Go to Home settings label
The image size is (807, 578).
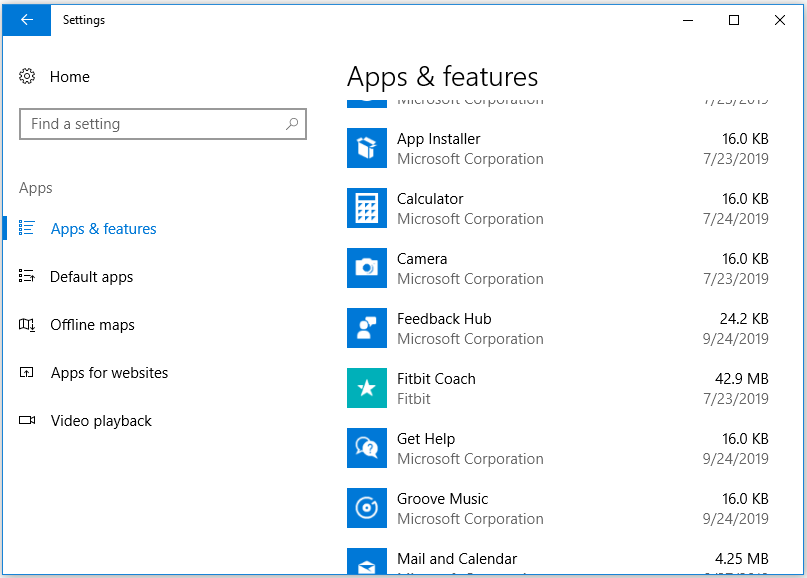click(69, 77)
